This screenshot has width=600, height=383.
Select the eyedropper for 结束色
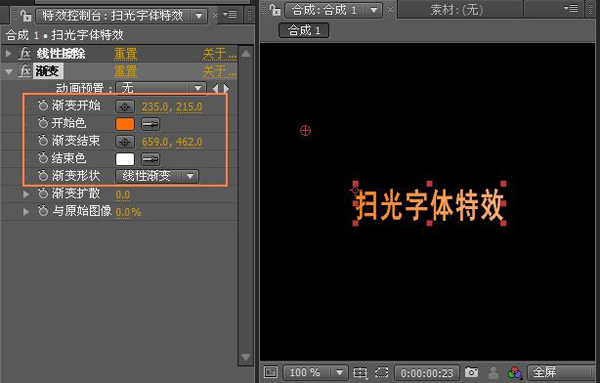click(150, 159)
